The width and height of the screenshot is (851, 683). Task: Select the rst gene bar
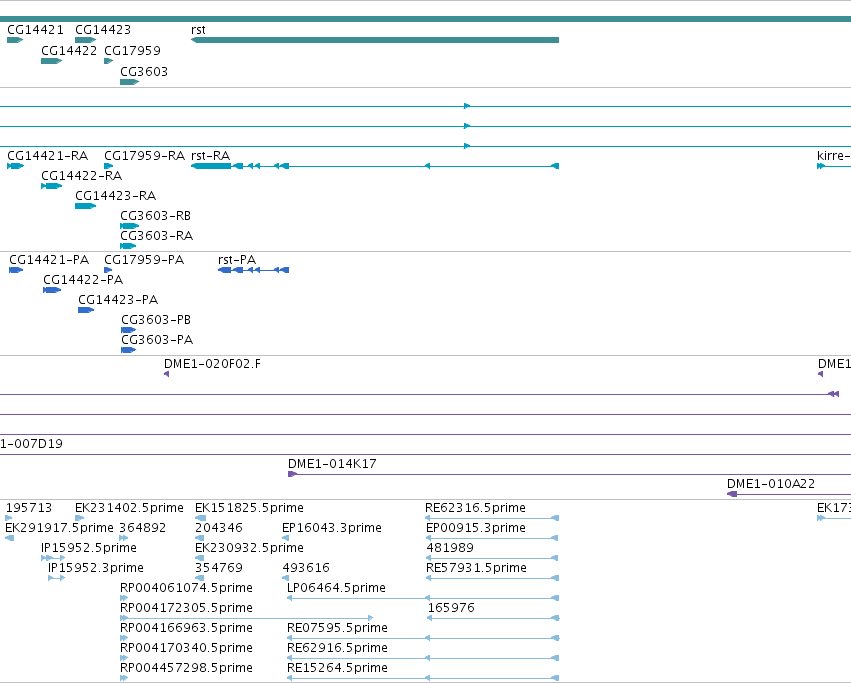coord(375,40)
